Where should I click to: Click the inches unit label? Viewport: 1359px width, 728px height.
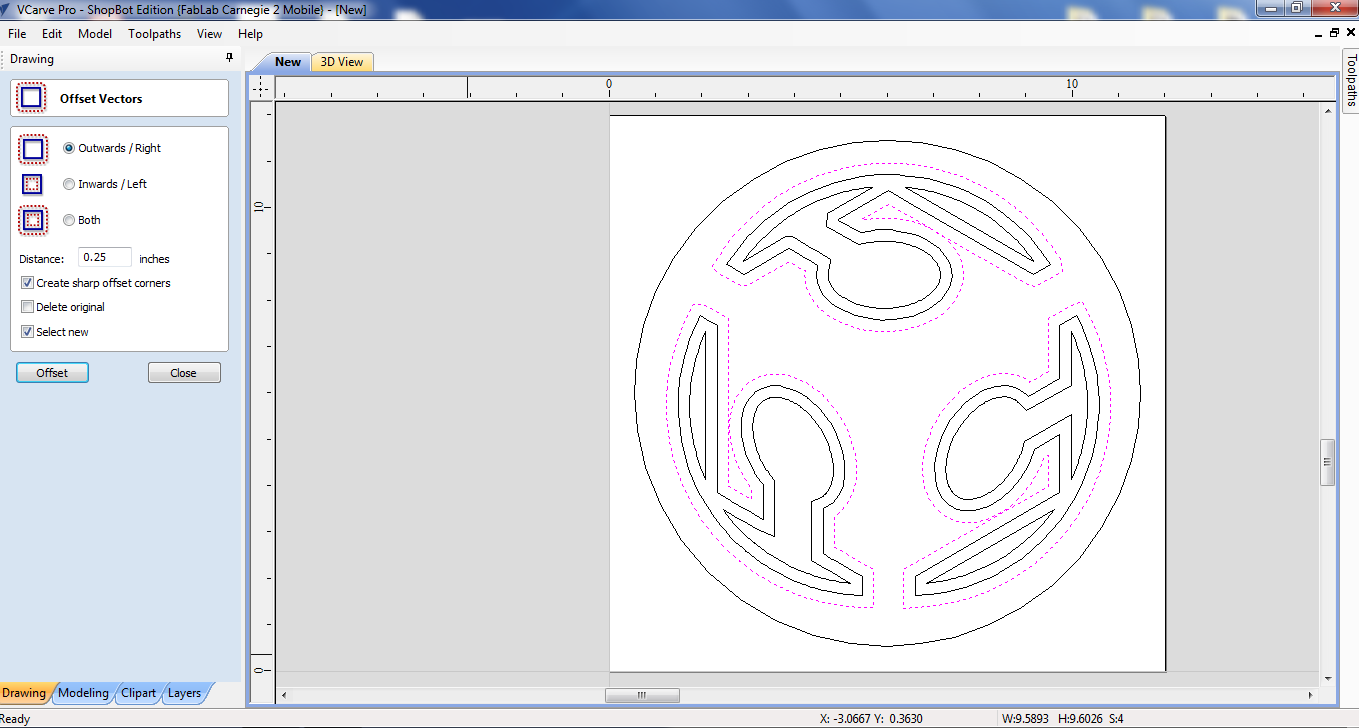154,259
